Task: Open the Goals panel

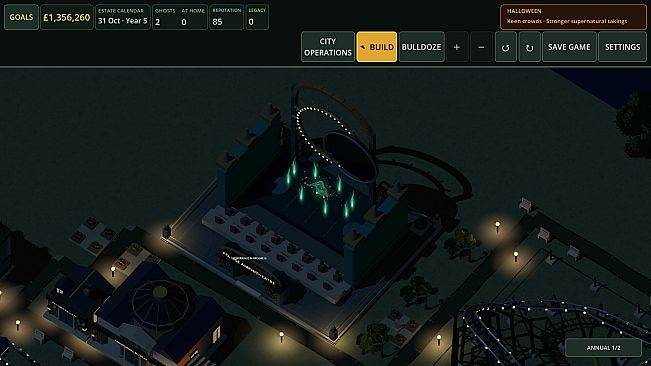Action: [x=21, y=17]
